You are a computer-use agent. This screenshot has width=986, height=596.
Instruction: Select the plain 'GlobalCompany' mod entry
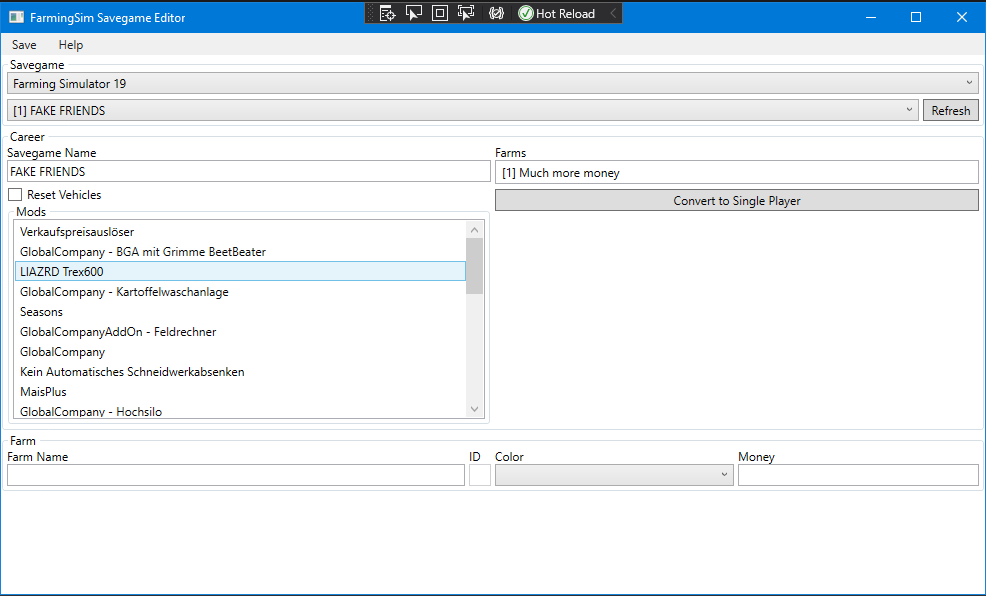pyautogui.click(x=240, y=352)
